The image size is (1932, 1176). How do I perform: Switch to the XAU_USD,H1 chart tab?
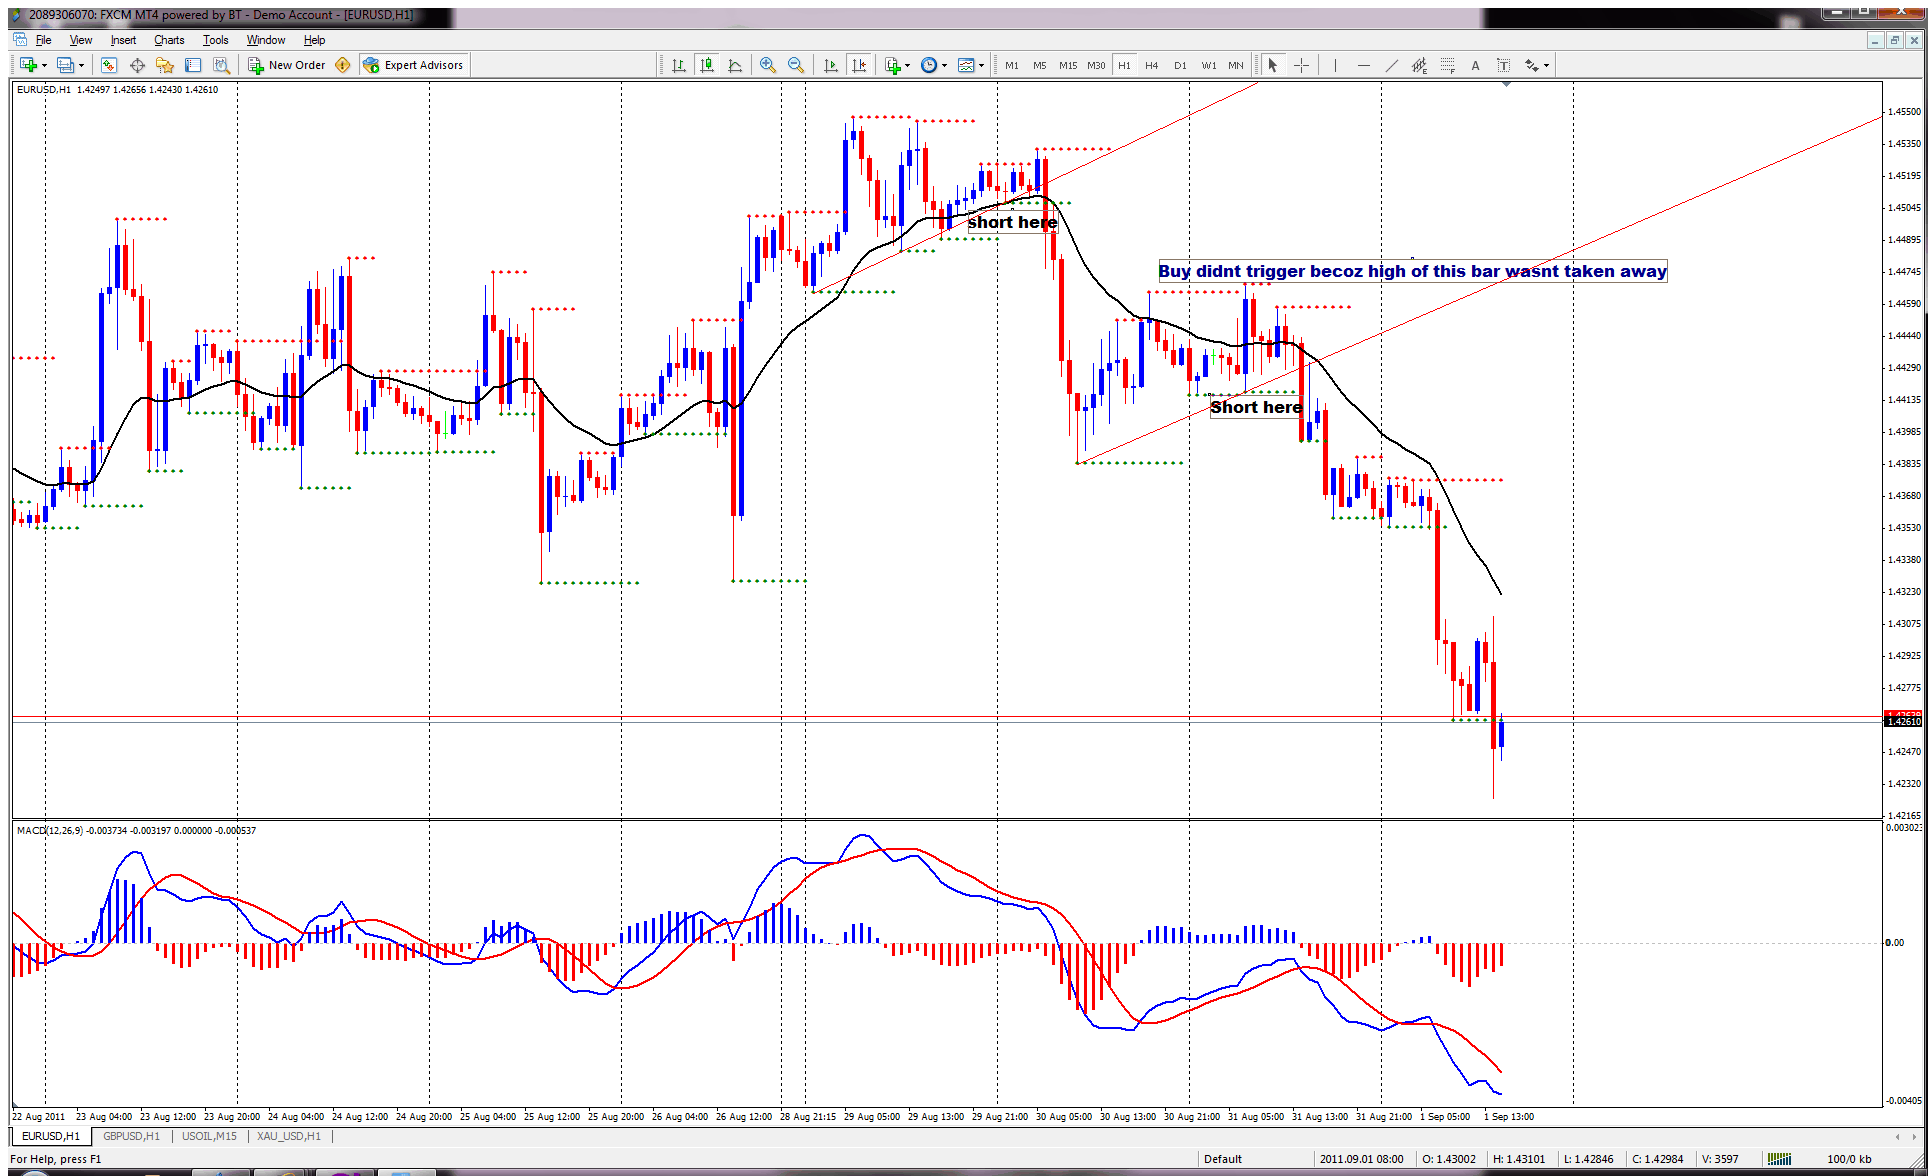(288, 1136)
